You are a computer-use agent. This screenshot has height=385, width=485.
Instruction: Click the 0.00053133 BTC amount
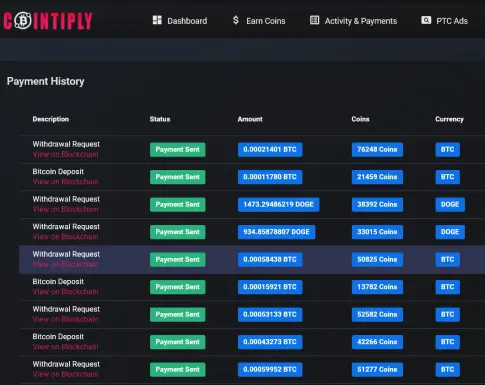[270, 315]
